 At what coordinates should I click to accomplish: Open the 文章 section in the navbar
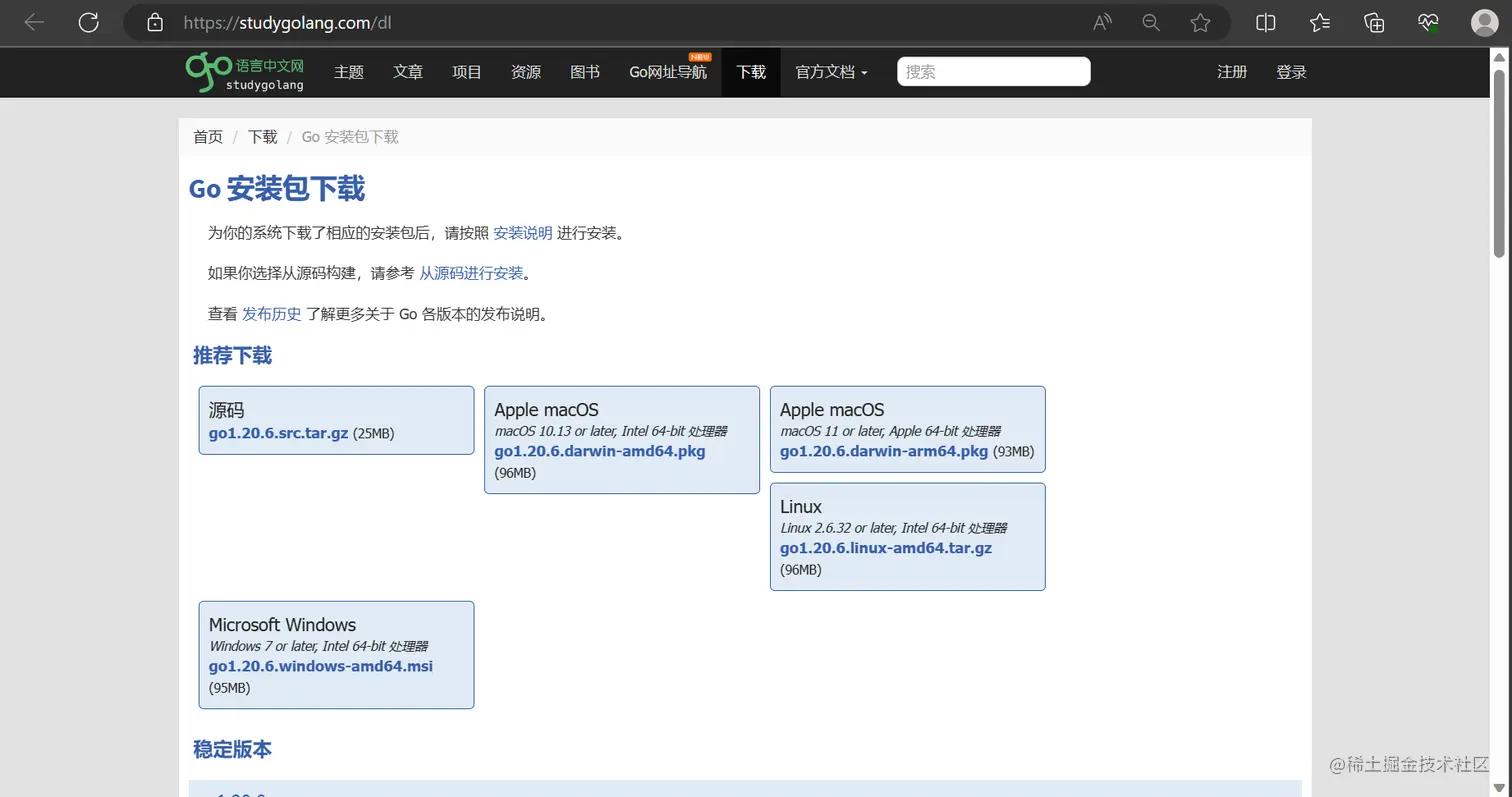[x=407, y=71]
